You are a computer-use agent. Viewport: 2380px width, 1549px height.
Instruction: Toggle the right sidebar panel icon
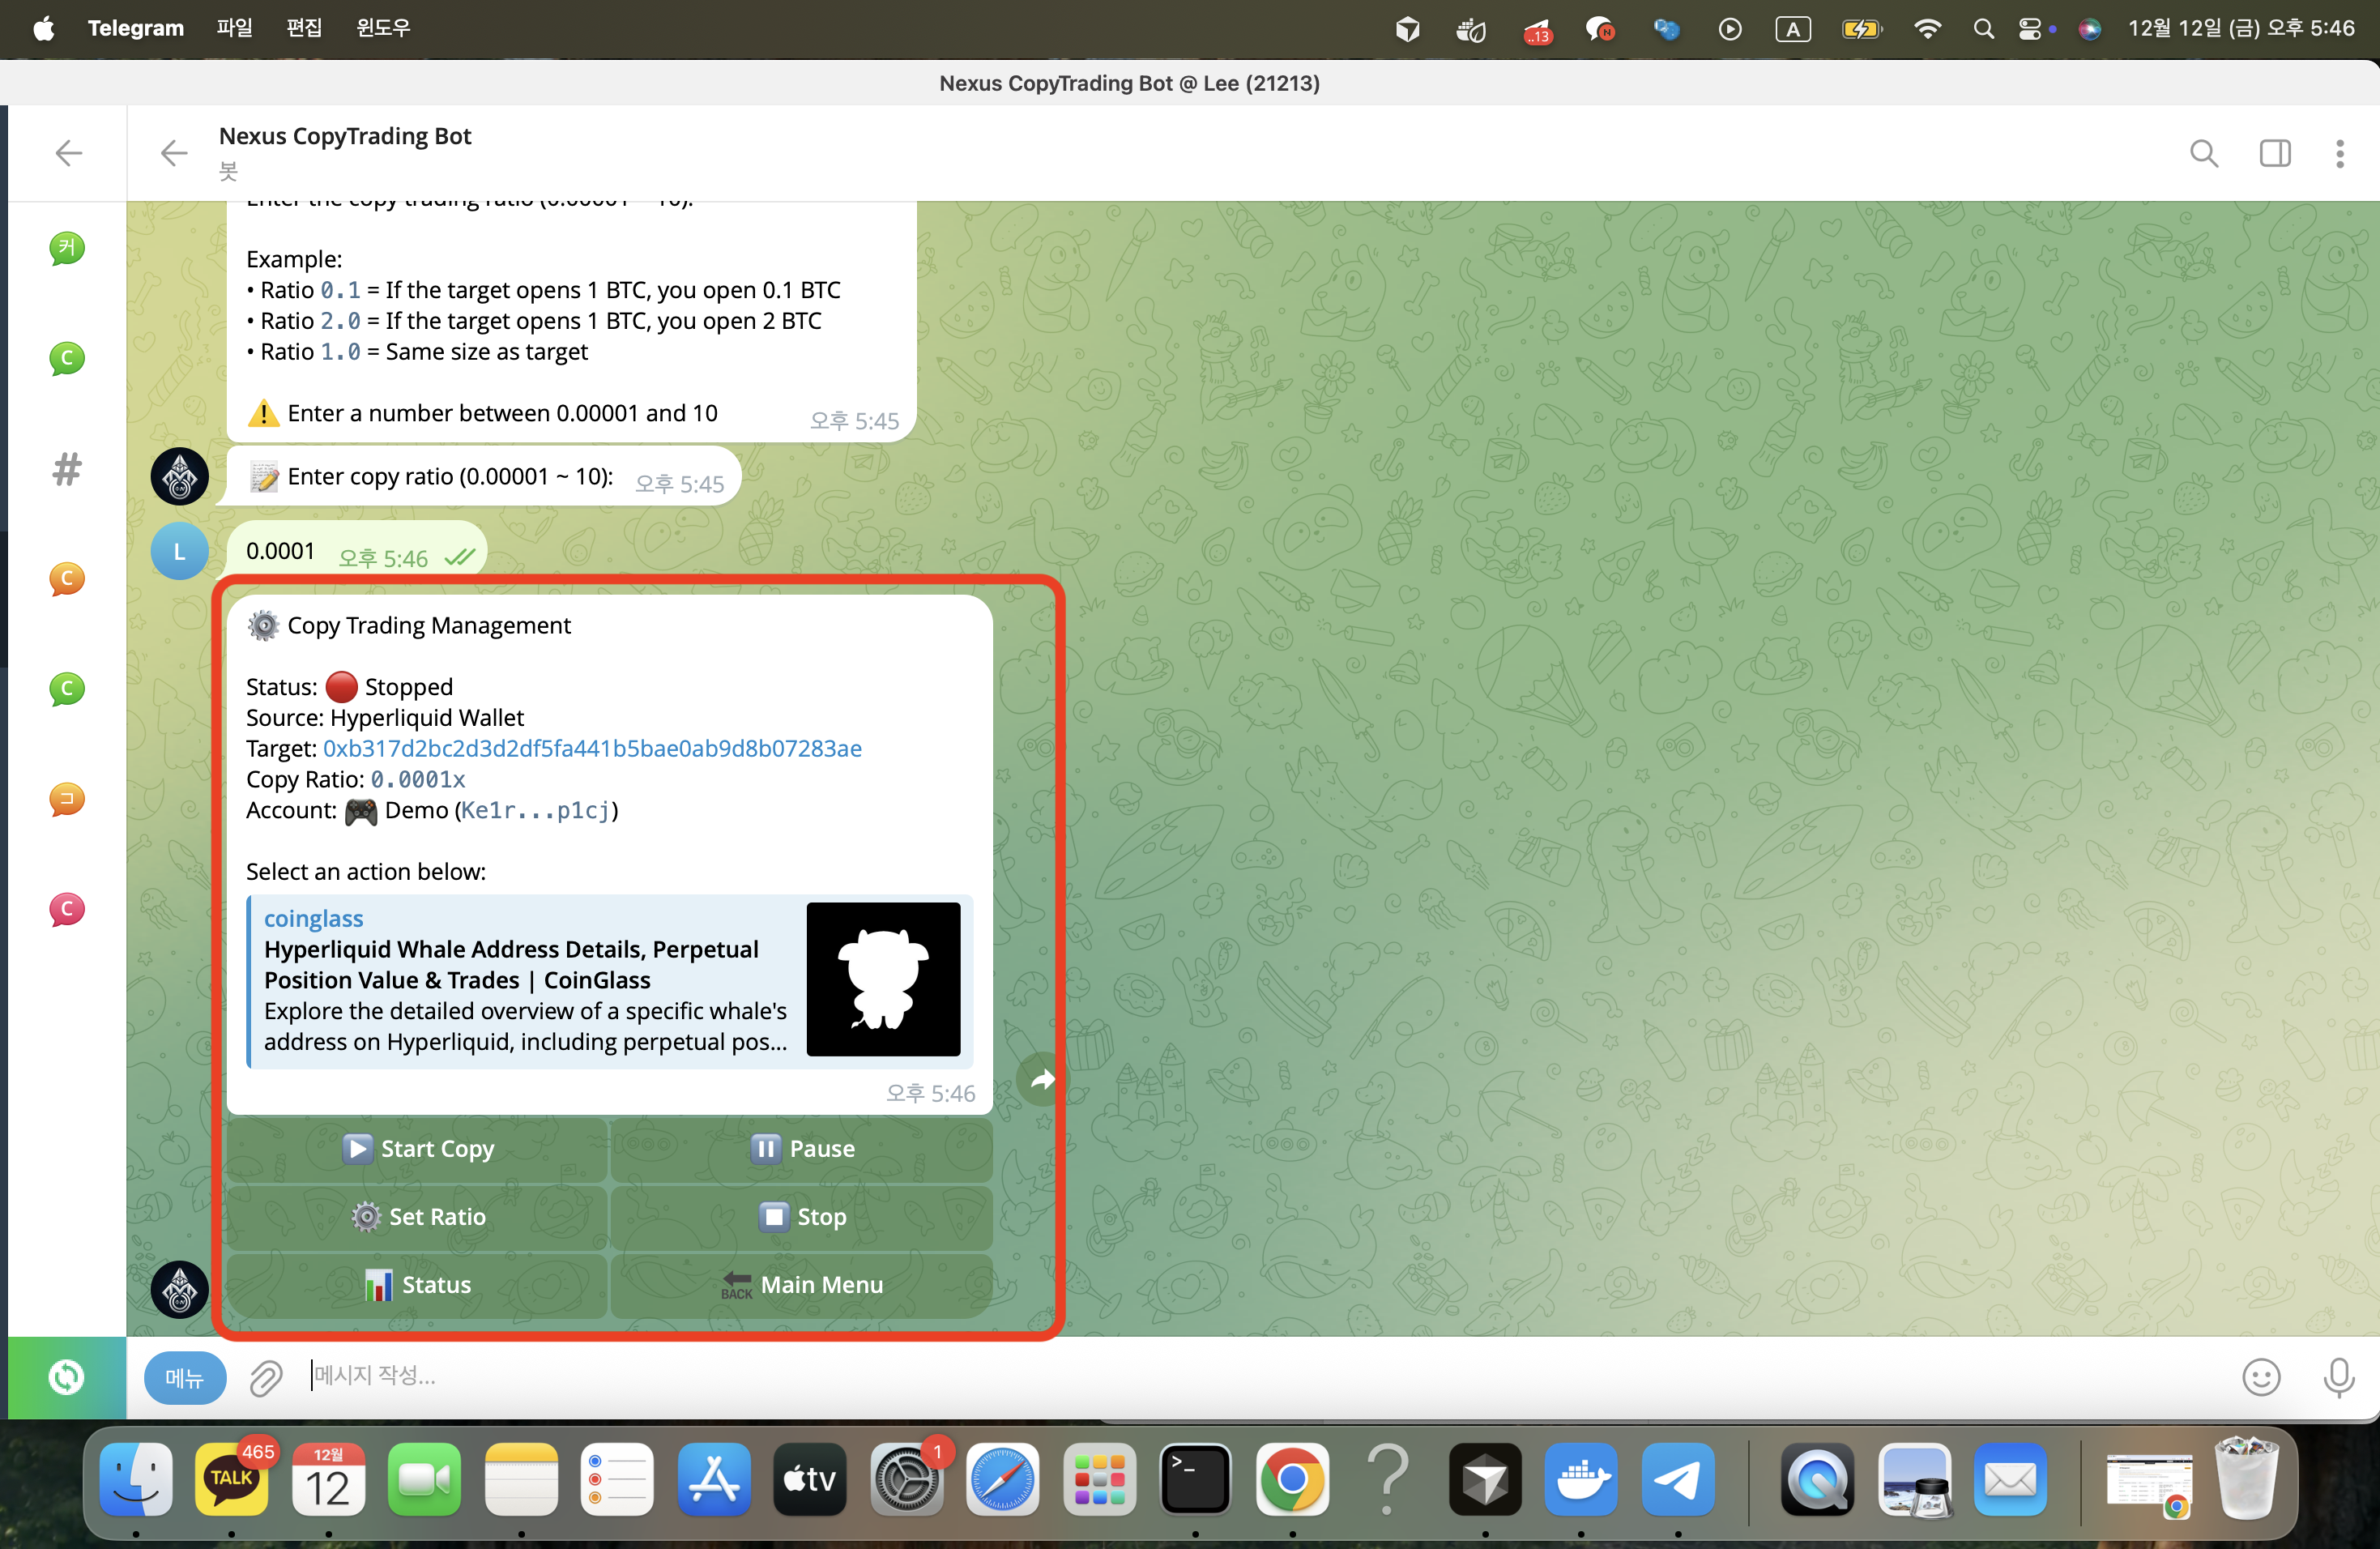pyautogui.click(x=2274, y=153)
